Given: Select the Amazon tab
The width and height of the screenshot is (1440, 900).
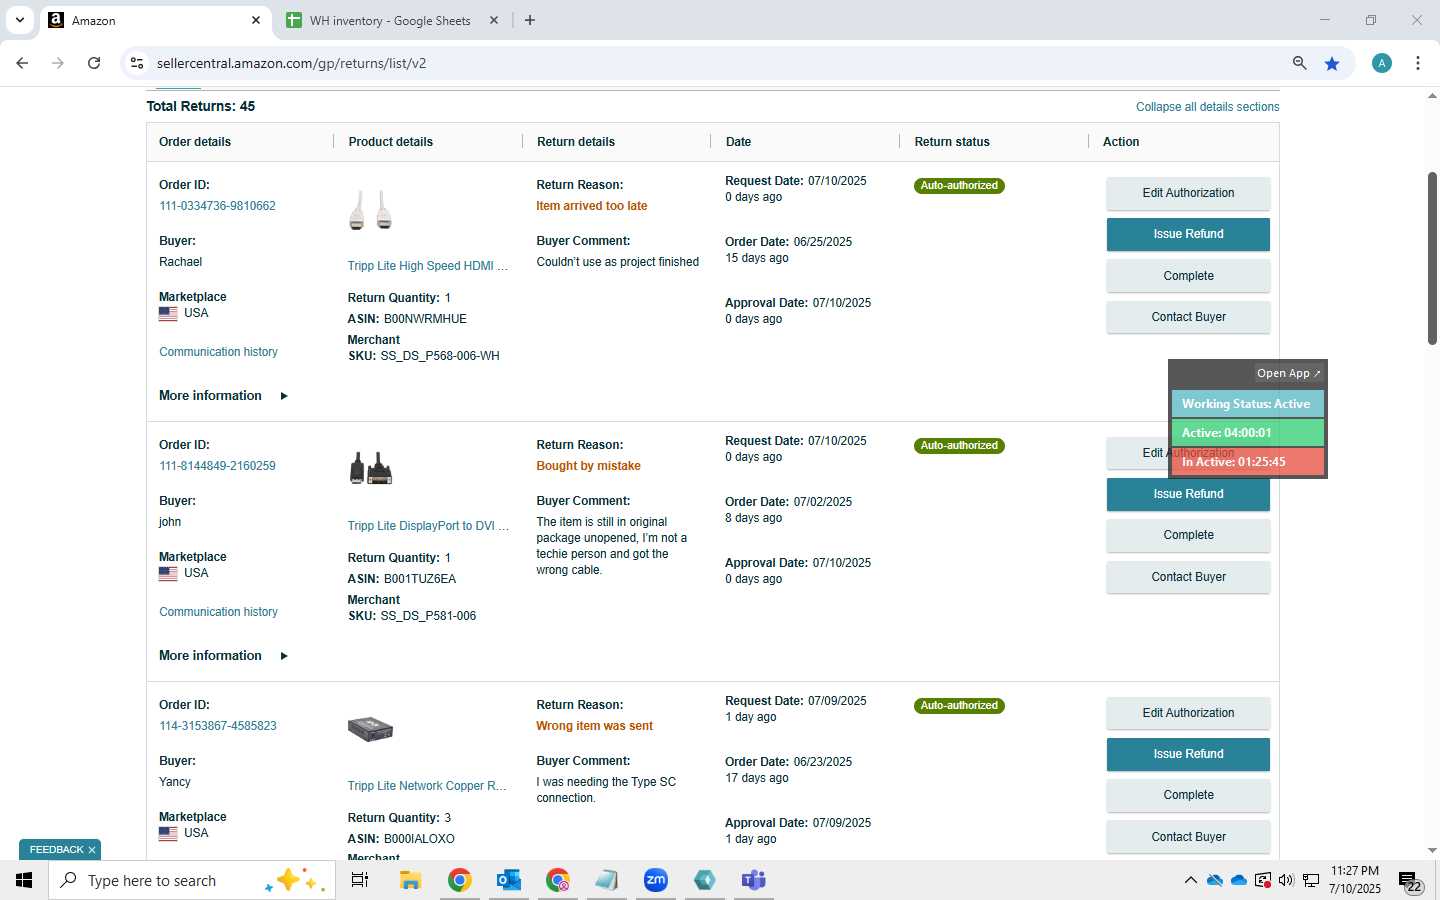Looking at the screenshot, I should click(155, 20).
